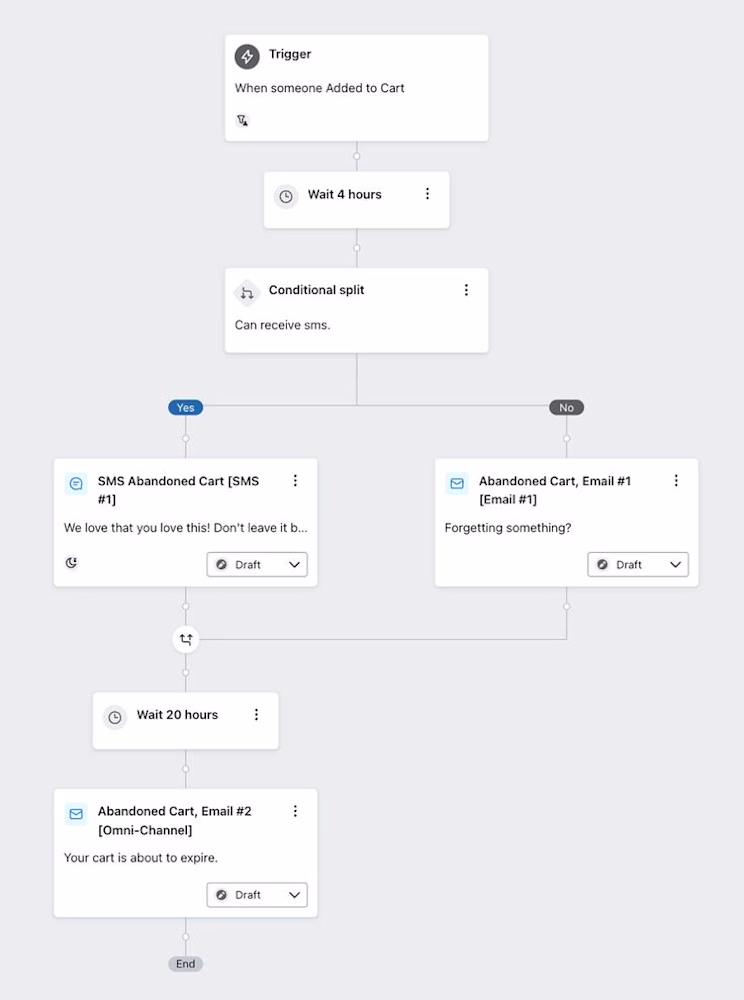Click the envelope icon on Email #1
Image resolution: width=744 pixels, height=1000 pixels.
coord(457,483)
